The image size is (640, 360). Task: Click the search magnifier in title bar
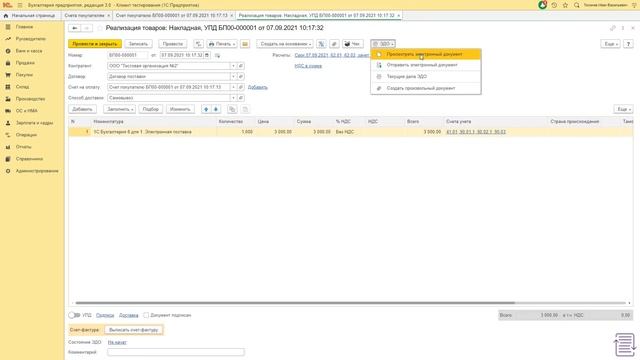click(x=577, y=5)
